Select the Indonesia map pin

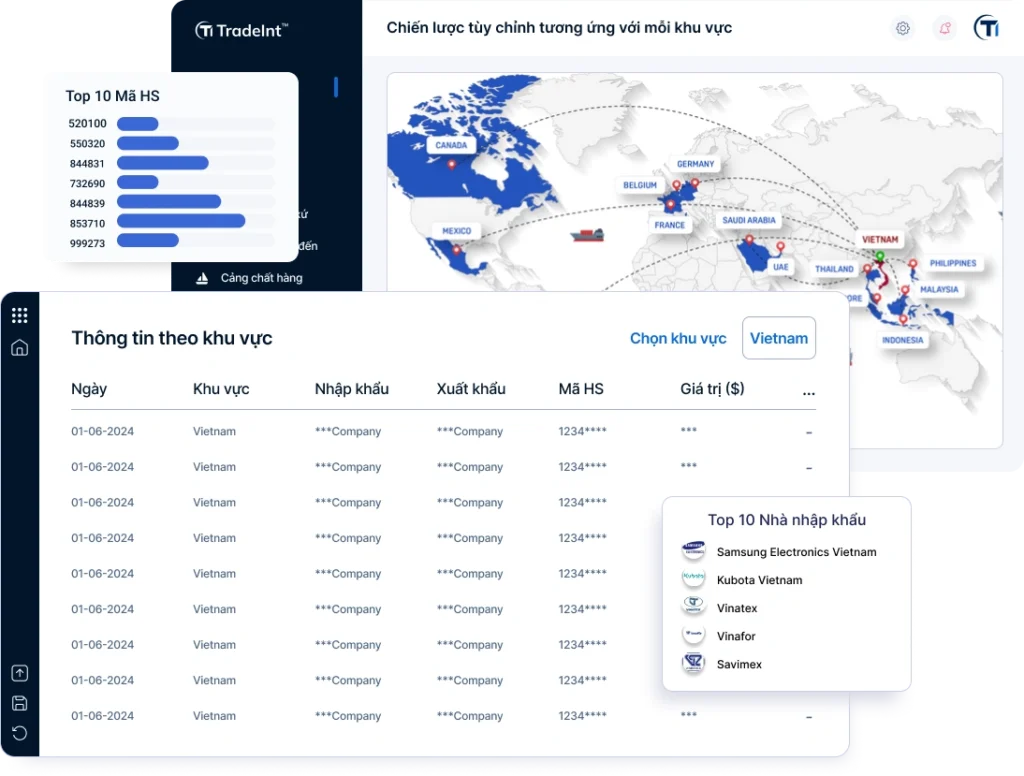point(903,319)
